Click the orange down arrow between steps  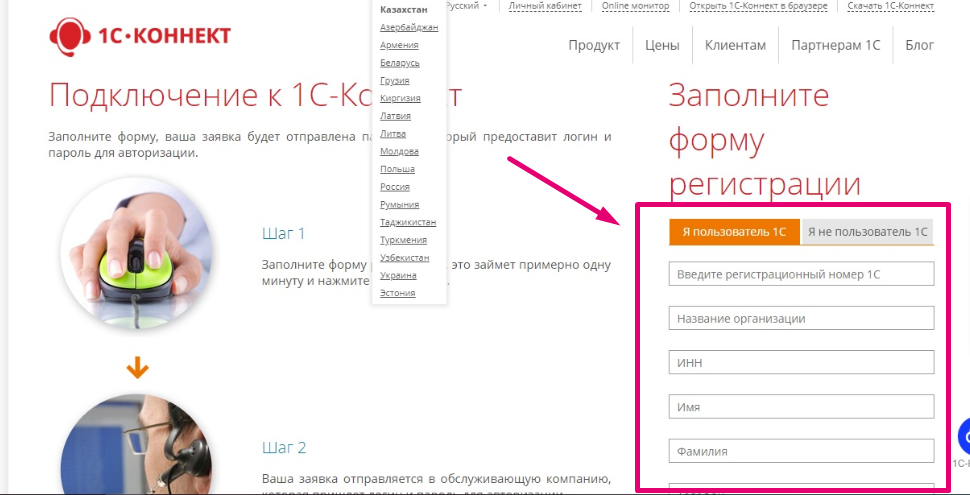point(137,369)
